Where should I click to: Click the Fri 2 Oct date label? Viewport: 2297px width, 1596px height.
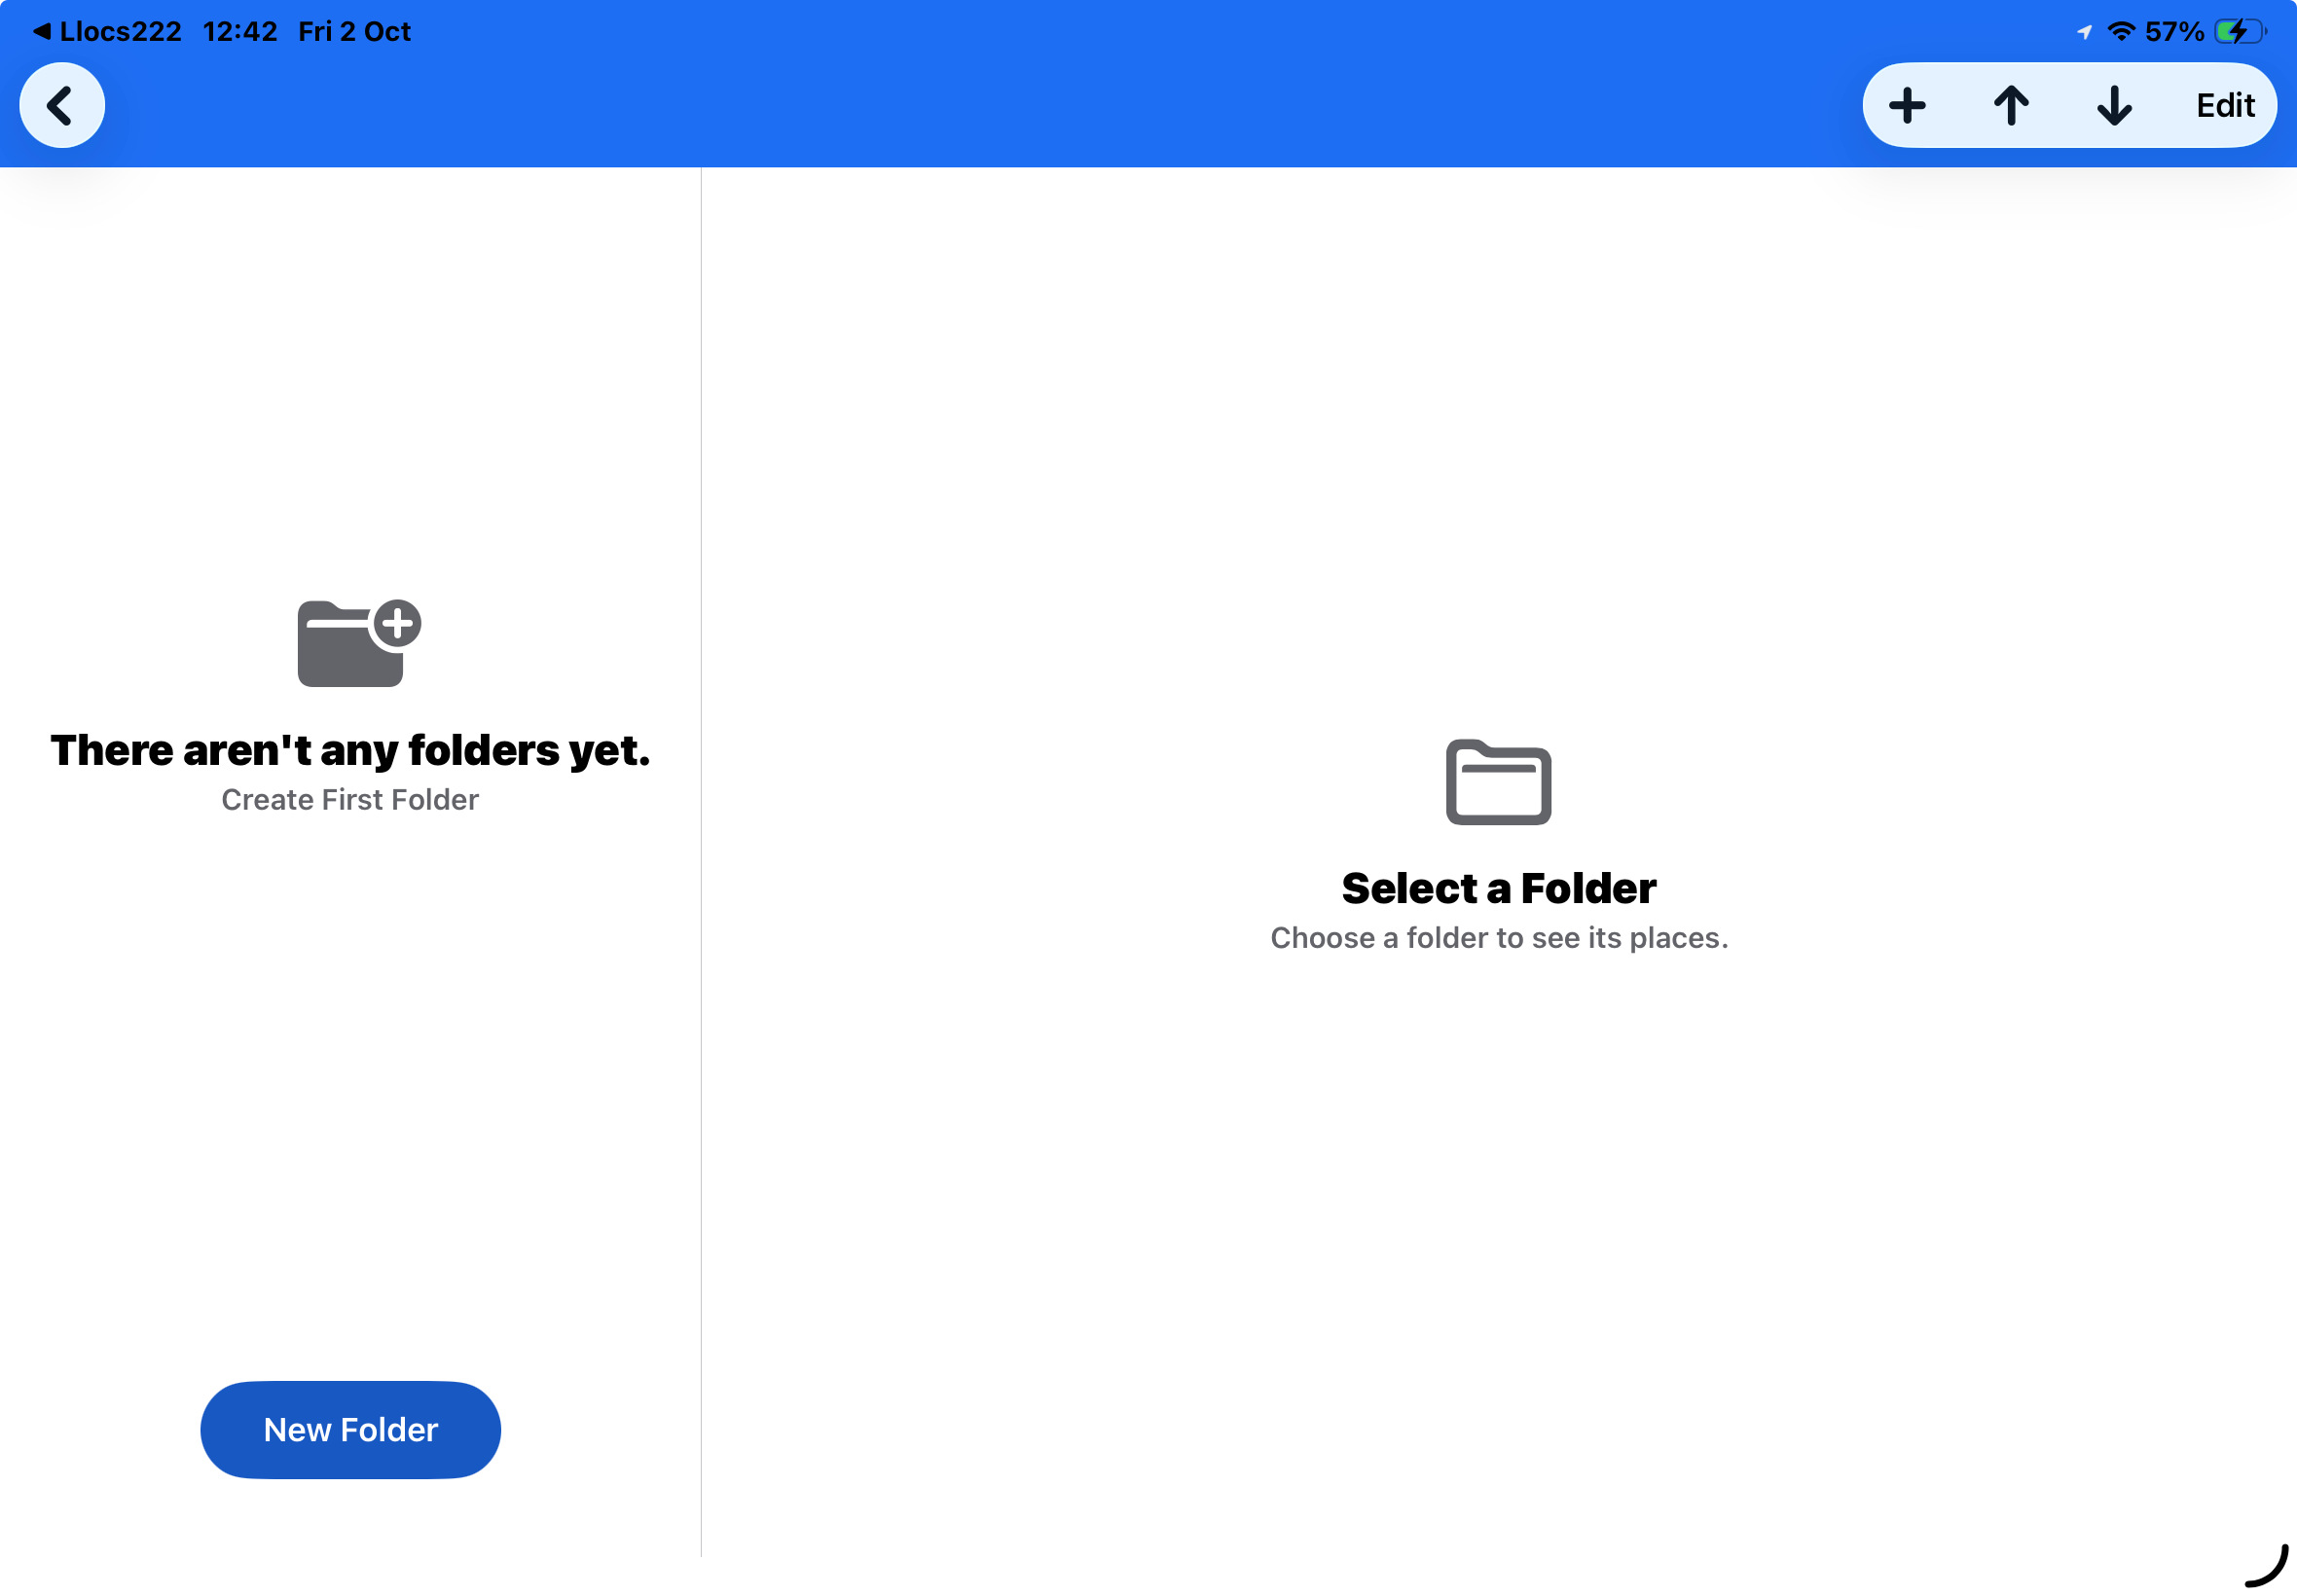(354, 31)
